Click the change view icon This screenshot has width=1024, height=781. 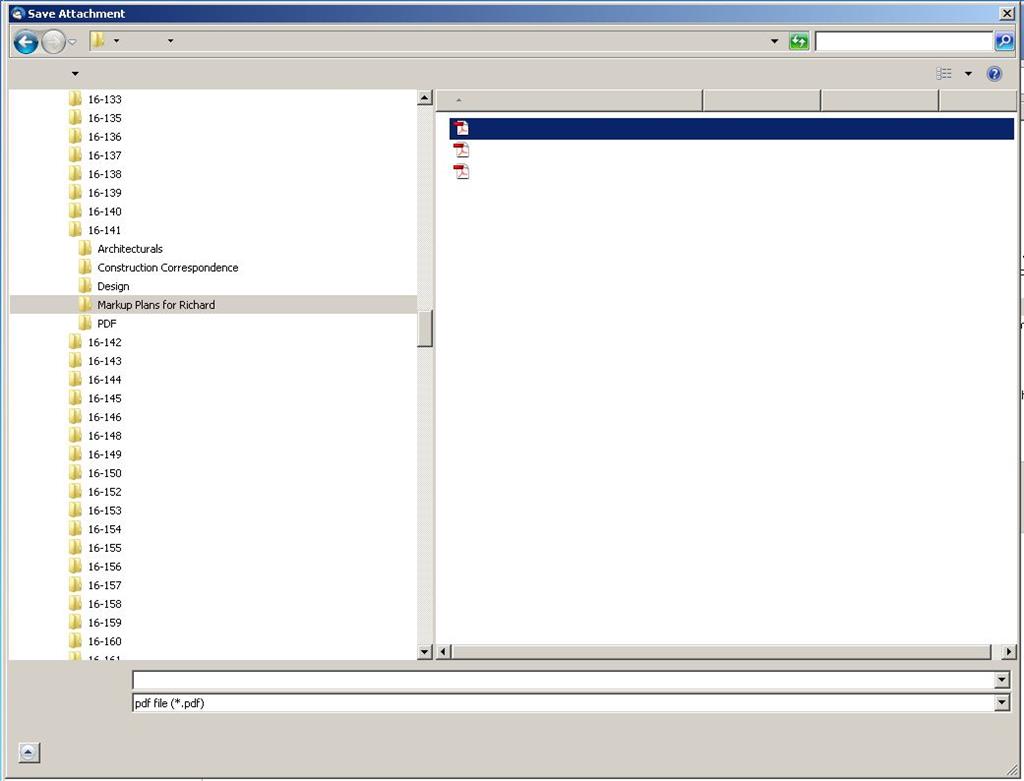944,74
